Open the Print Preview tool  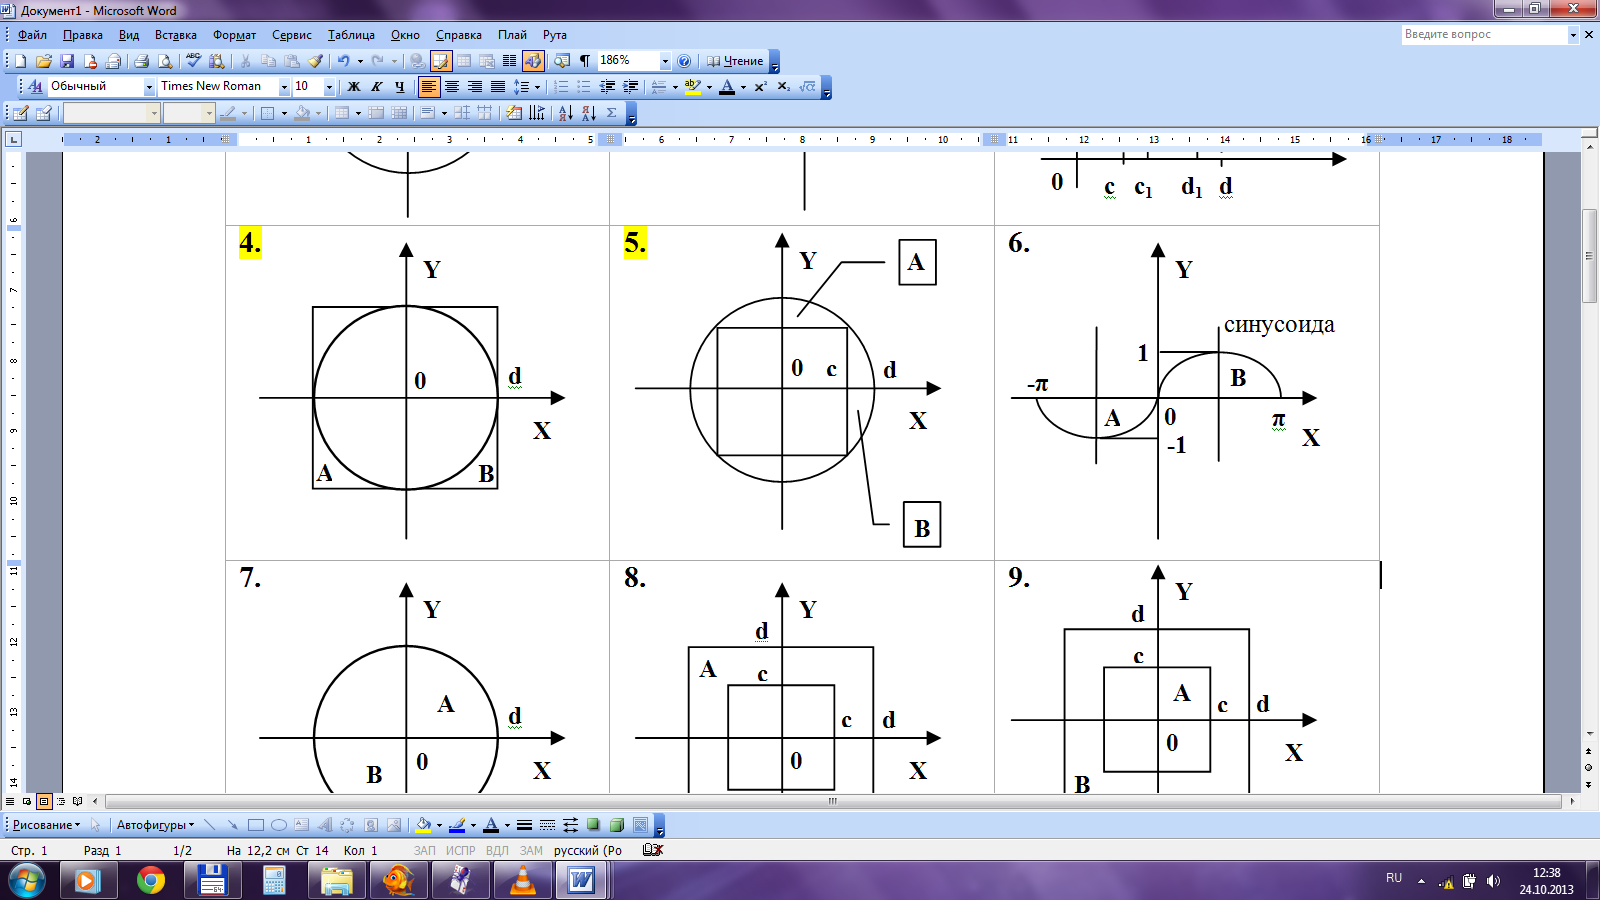165,61
